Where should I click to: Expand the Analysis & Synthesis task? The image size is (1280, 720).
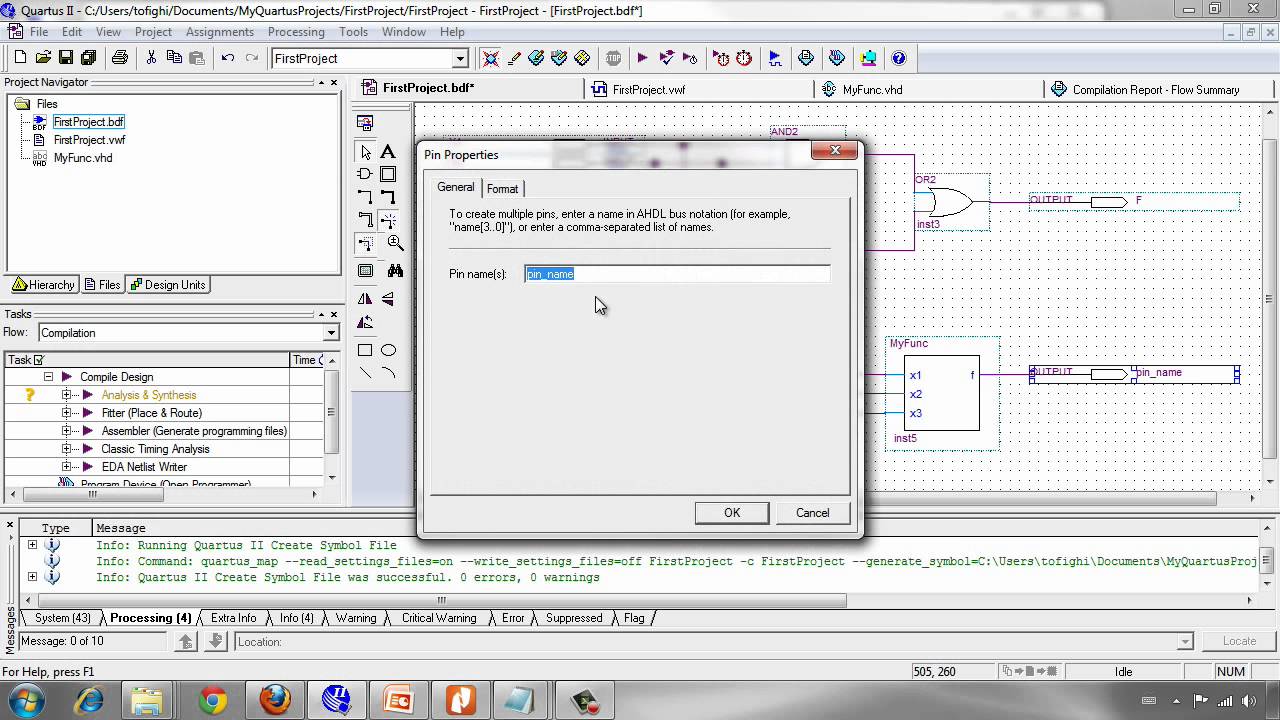tap(67, 395)
